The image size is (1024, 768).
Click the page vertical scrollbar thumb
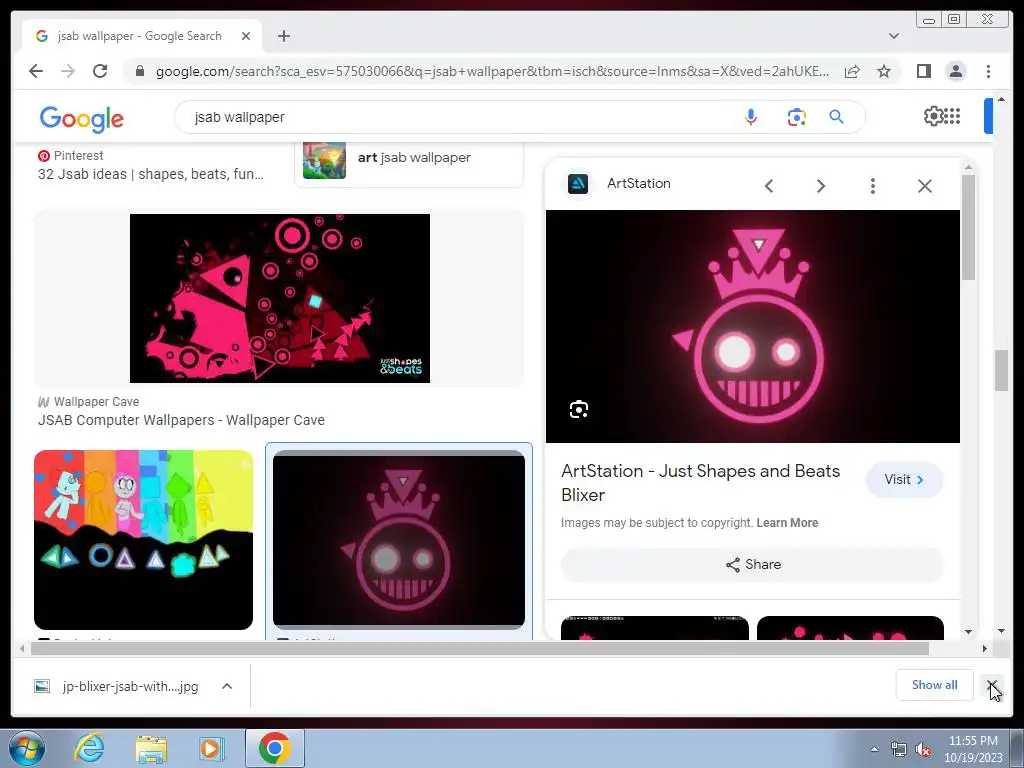[1001, 370]
